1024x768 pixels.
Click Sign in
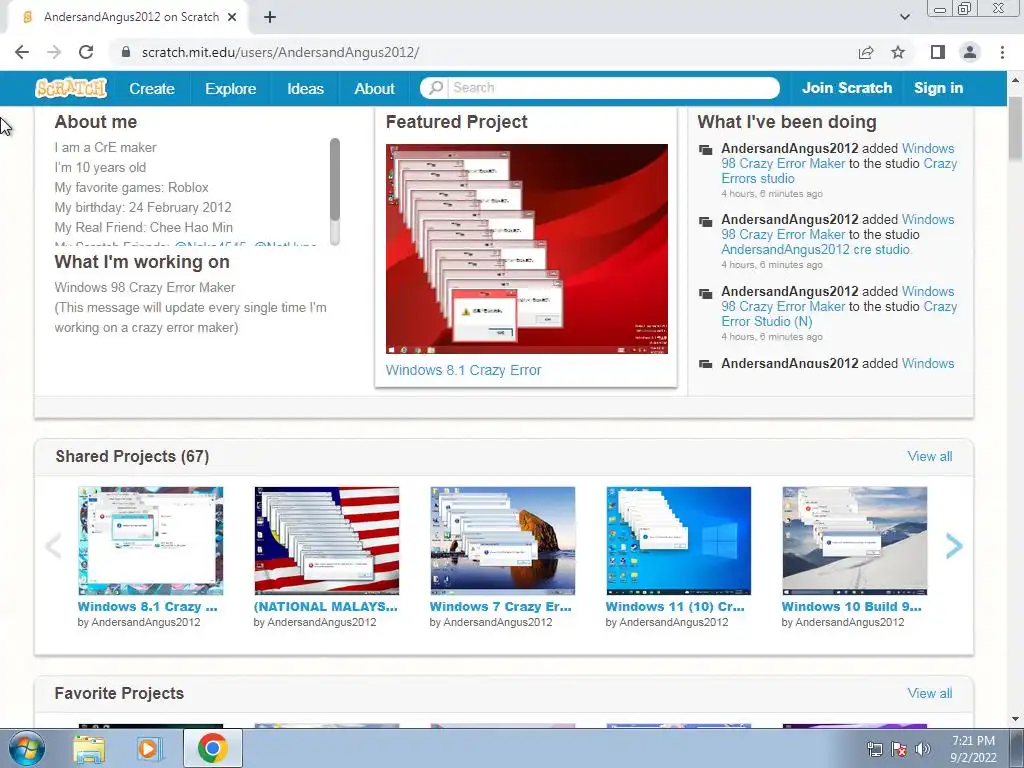[938, 88]
